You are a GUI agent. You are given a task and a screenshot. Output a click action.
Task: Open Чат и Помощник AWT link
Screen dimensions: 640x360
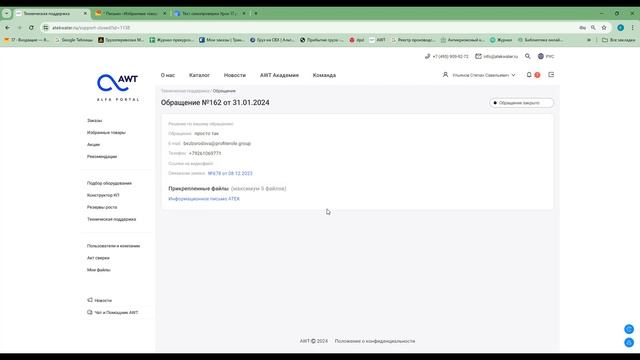point(116,312)
